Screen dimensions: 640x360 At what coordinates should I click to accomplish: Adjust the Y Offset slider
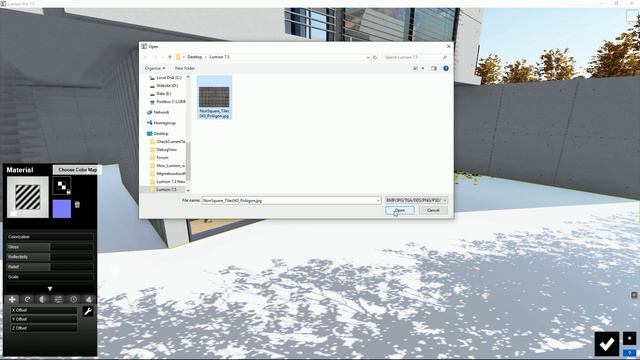[44, 319]
